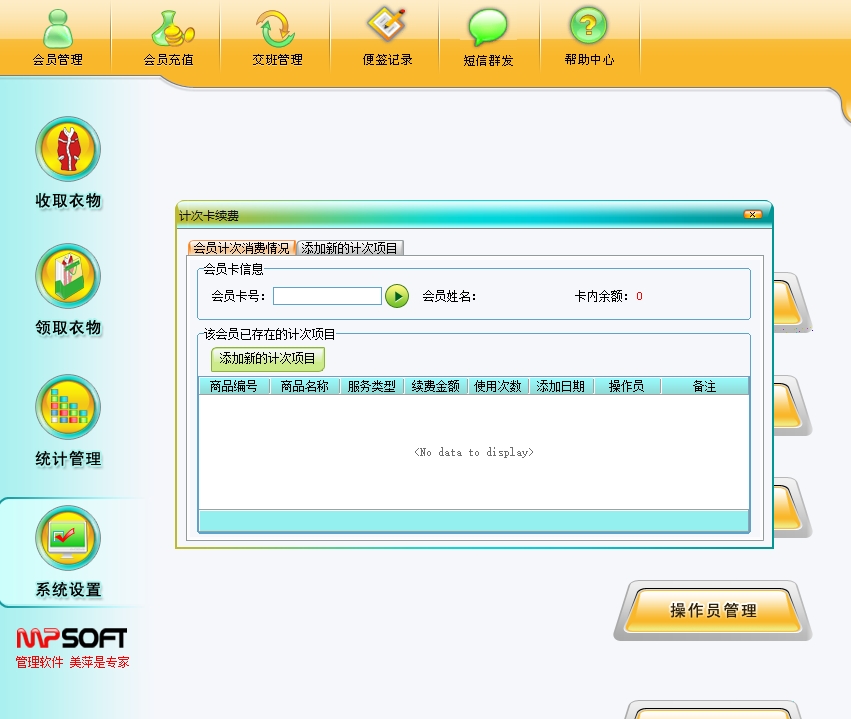Image resolution: width=851 pixels, height=719 pixels.
Task: Open 统计管理 statistics sidebar icon
Action: point(68,407)
